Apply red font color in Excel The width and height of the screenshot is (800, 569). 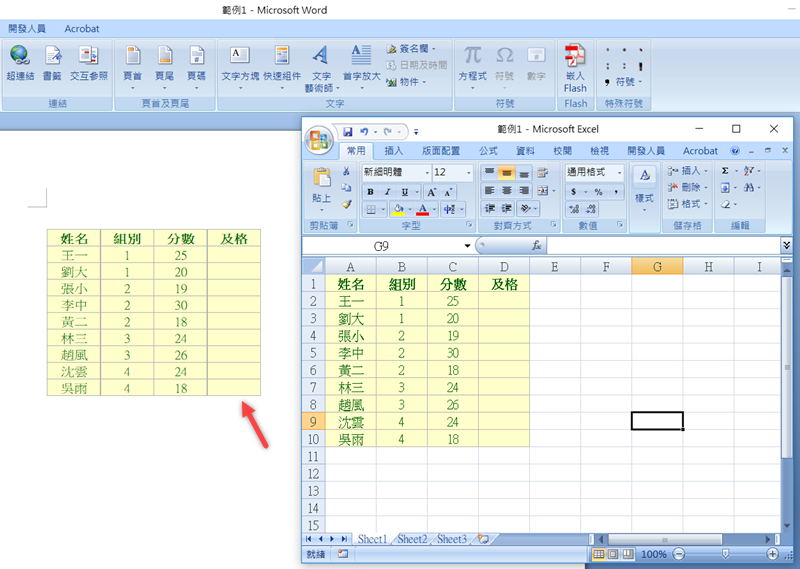(422, 209)
